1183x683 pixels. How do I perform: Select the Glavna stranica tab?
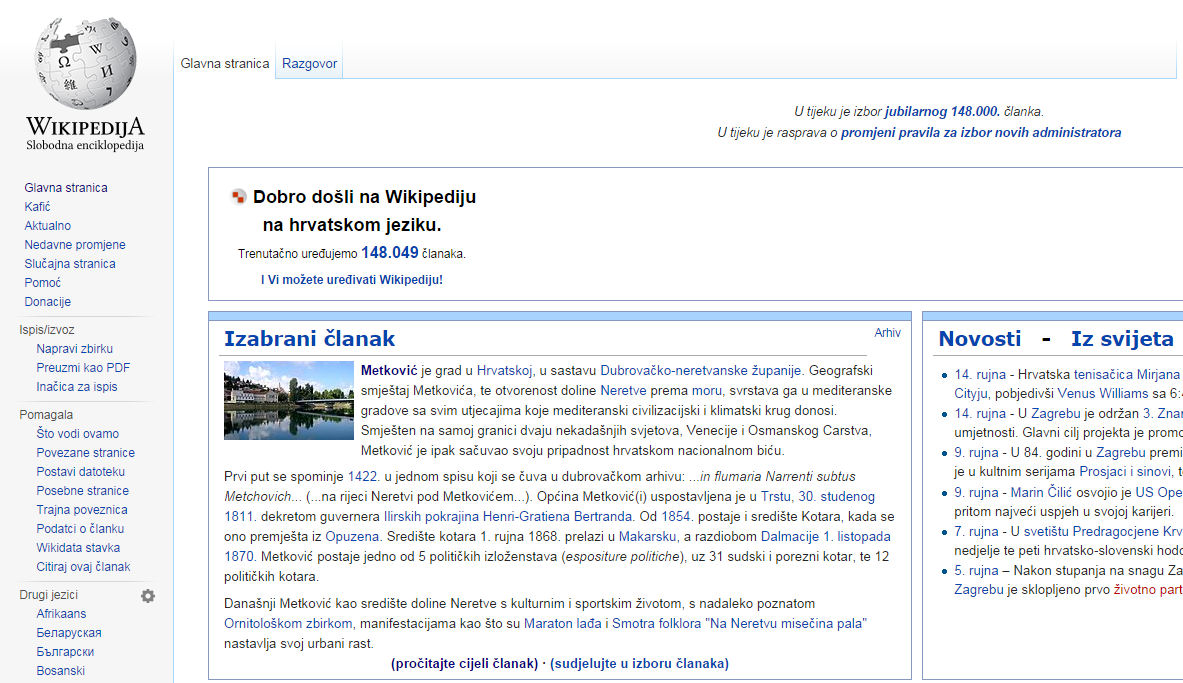click(x=225, y=64)
